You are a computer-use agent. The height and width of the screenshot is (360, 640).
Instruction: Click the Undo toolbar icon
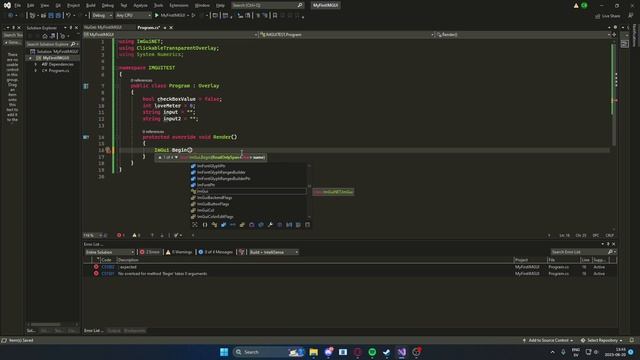[68, 16]
